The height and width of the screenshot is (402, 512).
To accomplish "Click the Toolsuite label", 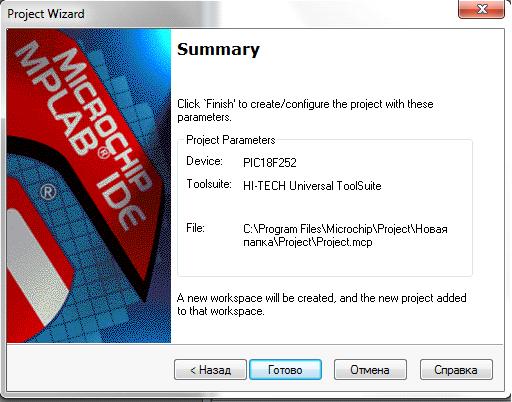I will point(209,184).
